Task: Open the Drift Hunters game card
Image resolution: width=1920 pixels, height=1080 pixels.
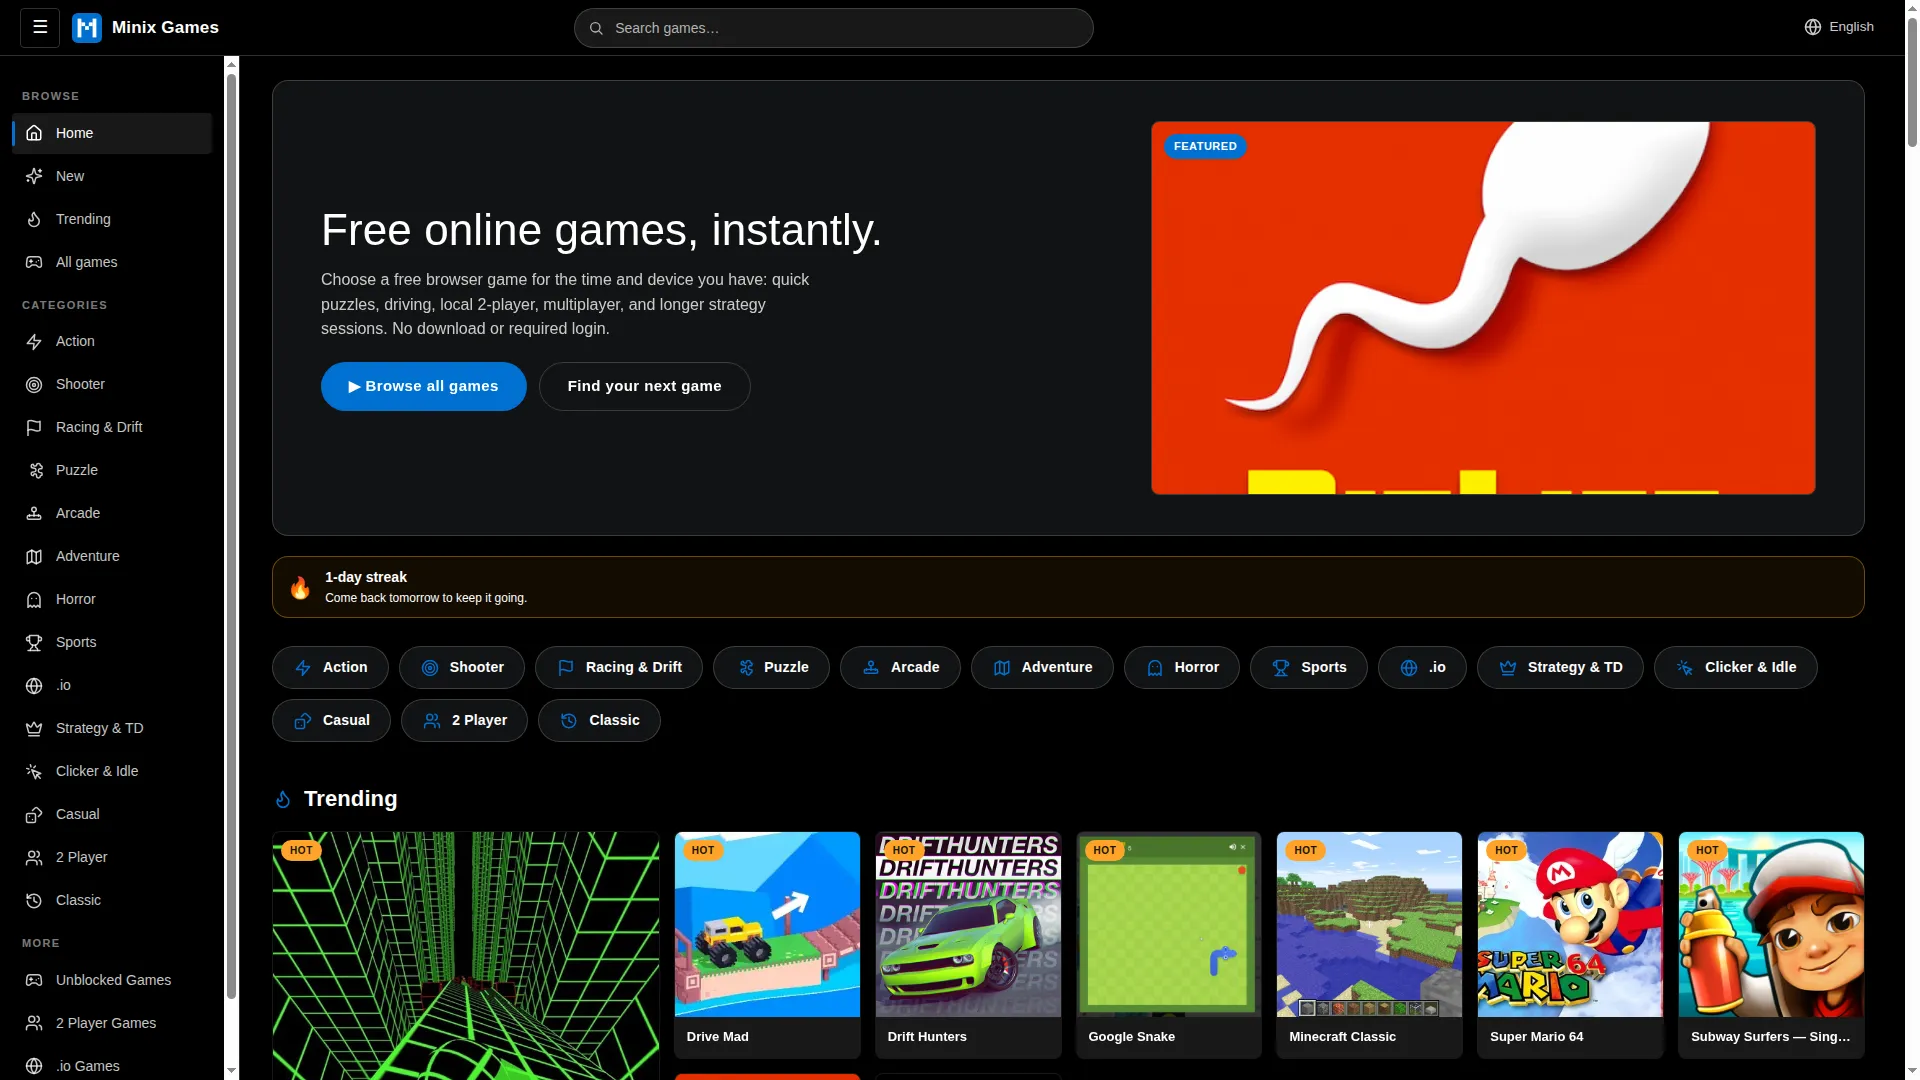Action: coord(968,945)
